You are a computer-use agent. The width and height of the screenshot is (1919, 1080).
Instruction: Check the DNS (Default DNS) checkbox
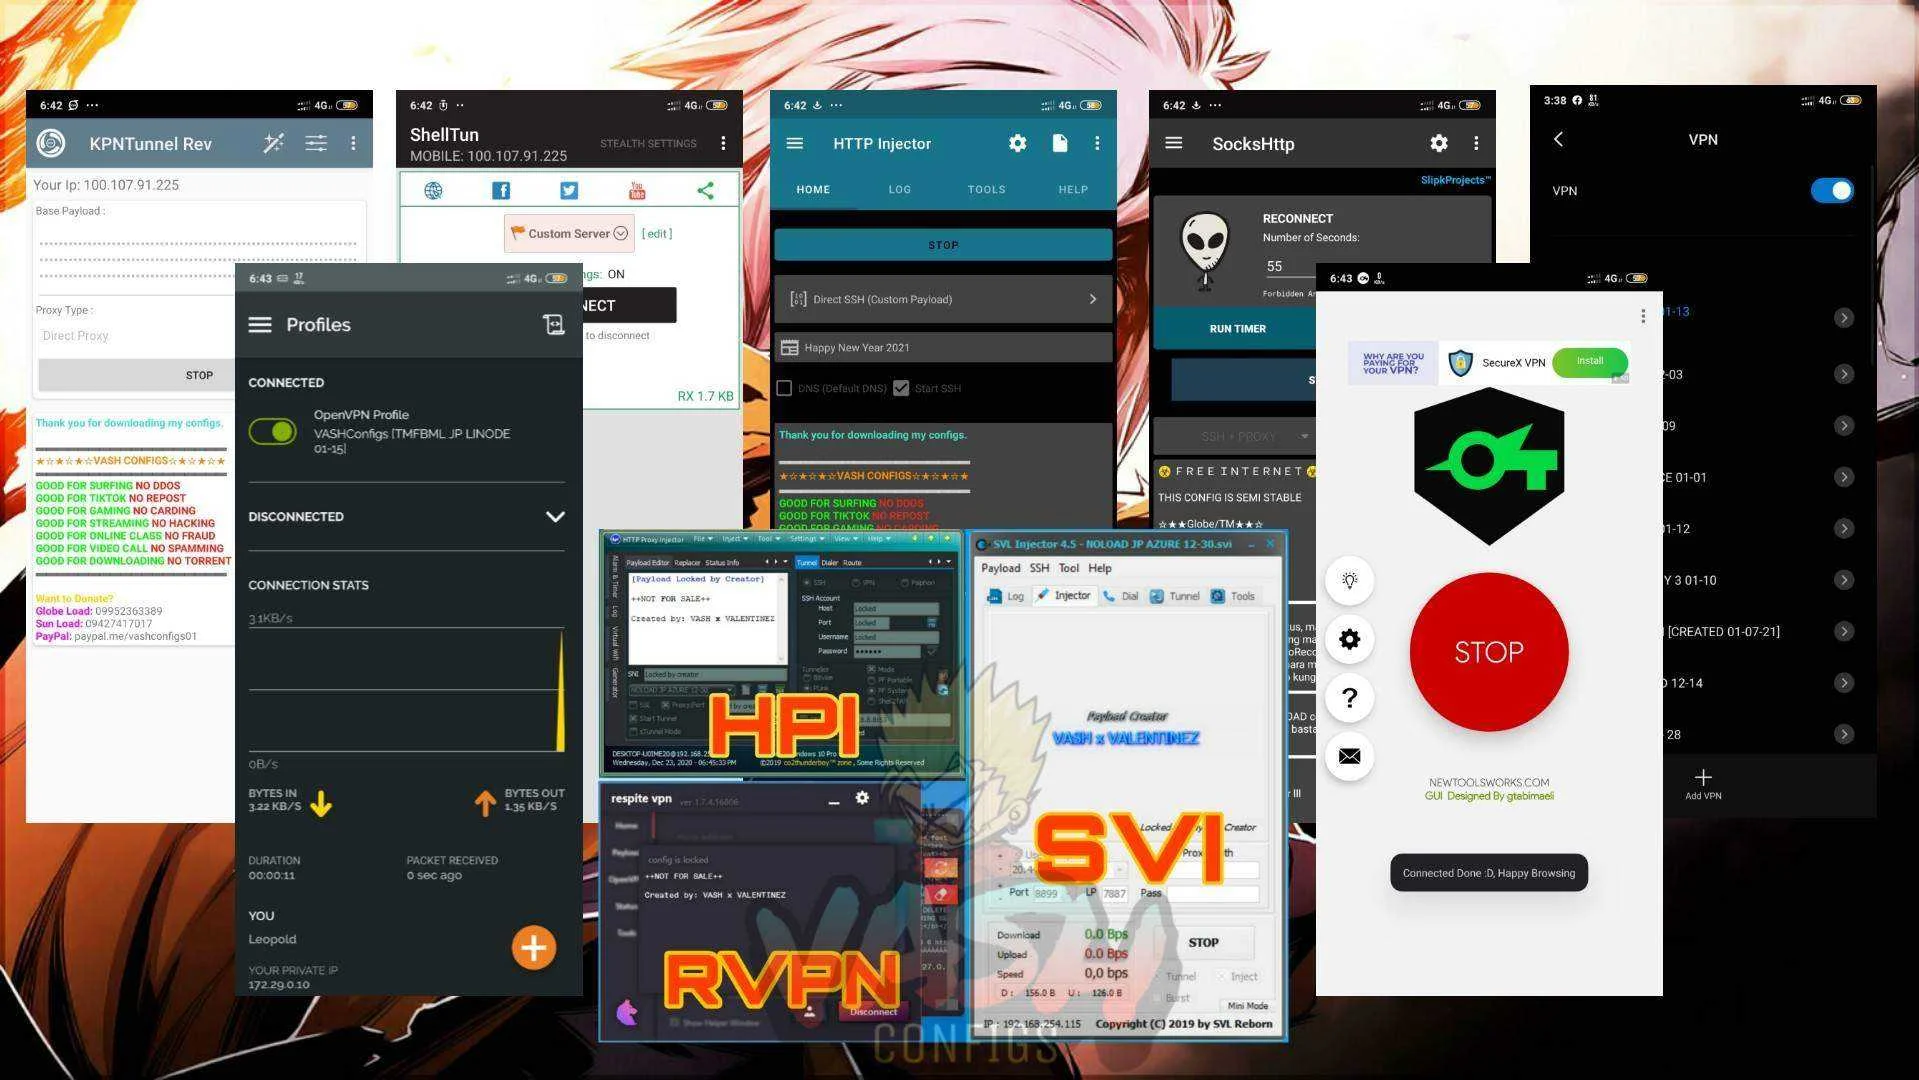click(x=785, y=388)
